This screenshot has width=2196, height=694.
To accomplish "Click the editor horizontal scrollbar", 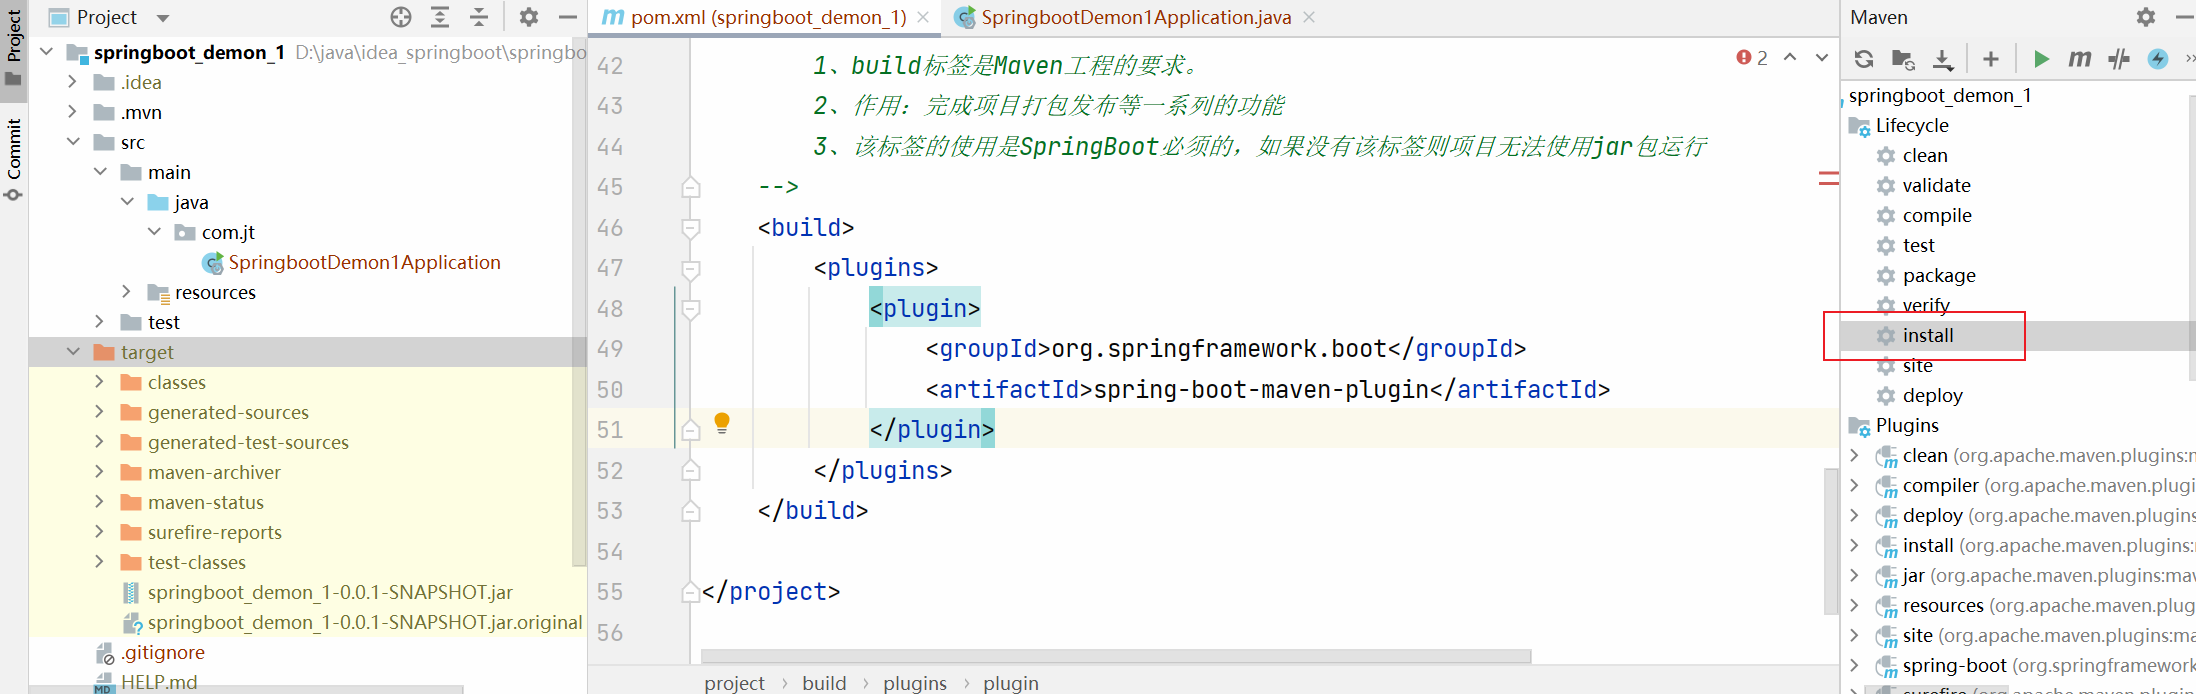I will click(1116, 656).
